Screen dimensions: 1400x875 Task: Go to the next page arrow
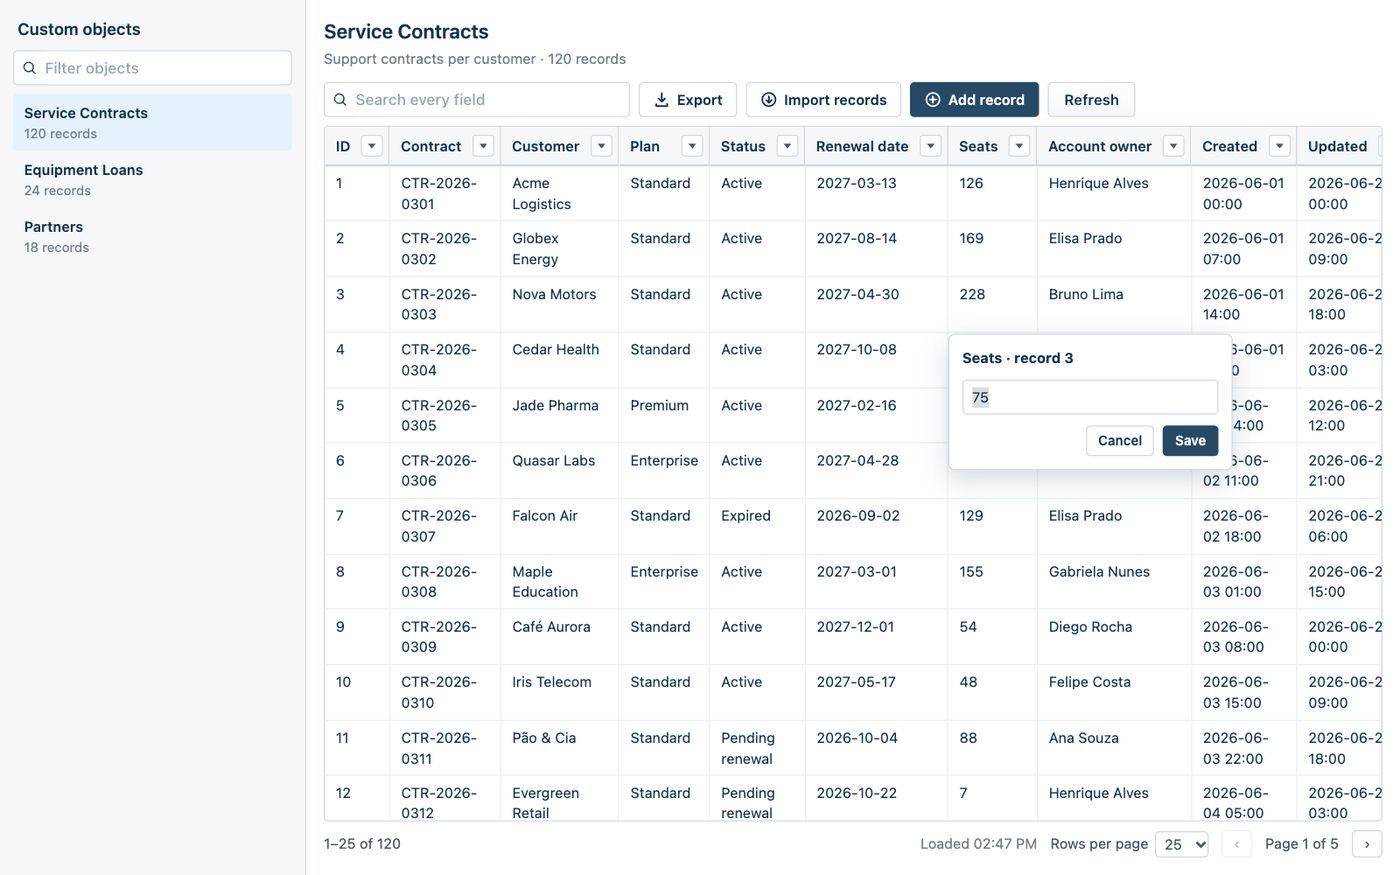1367,844
